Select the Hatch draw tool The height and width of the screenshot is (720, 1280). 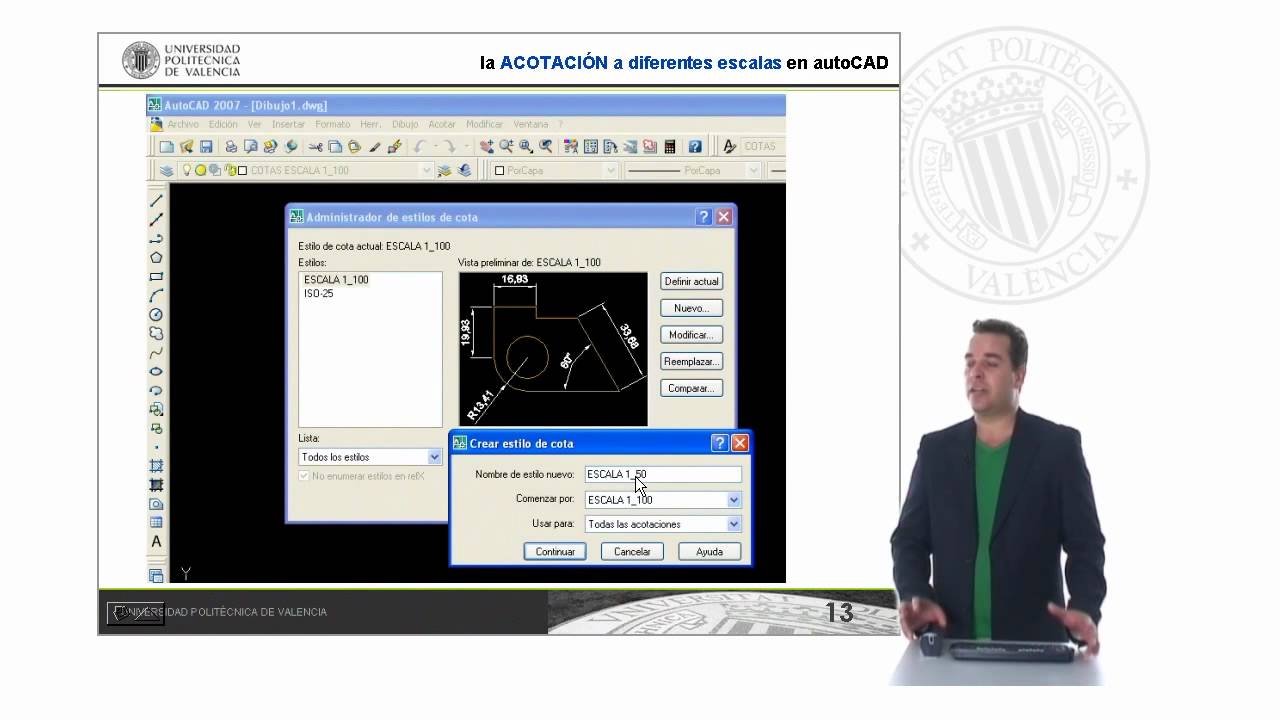click(x=156, y=465)
